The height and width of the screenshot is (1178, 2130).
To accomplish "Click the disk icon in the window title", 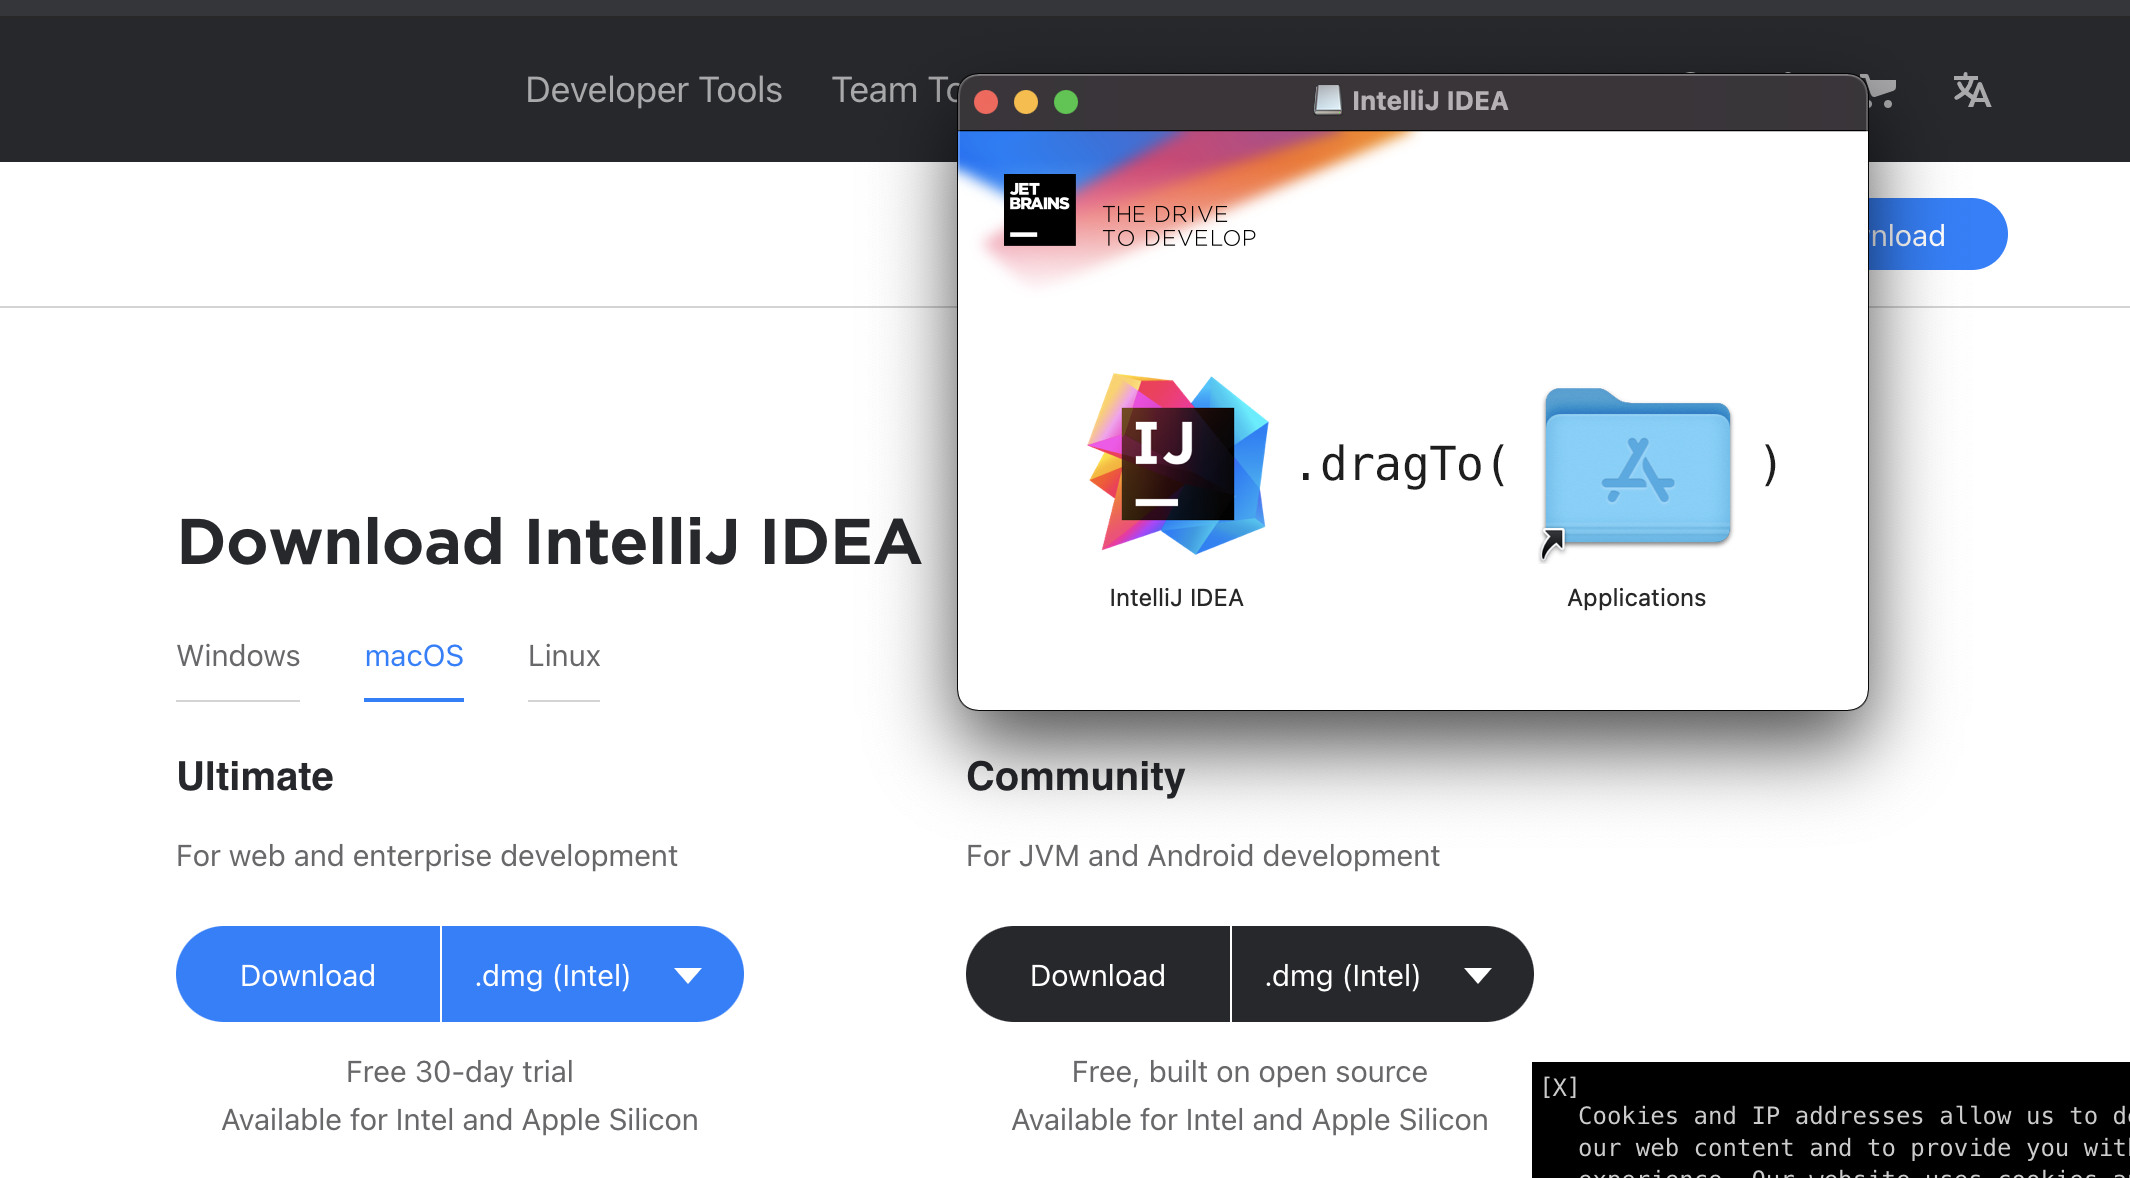I will point(1327,100).
